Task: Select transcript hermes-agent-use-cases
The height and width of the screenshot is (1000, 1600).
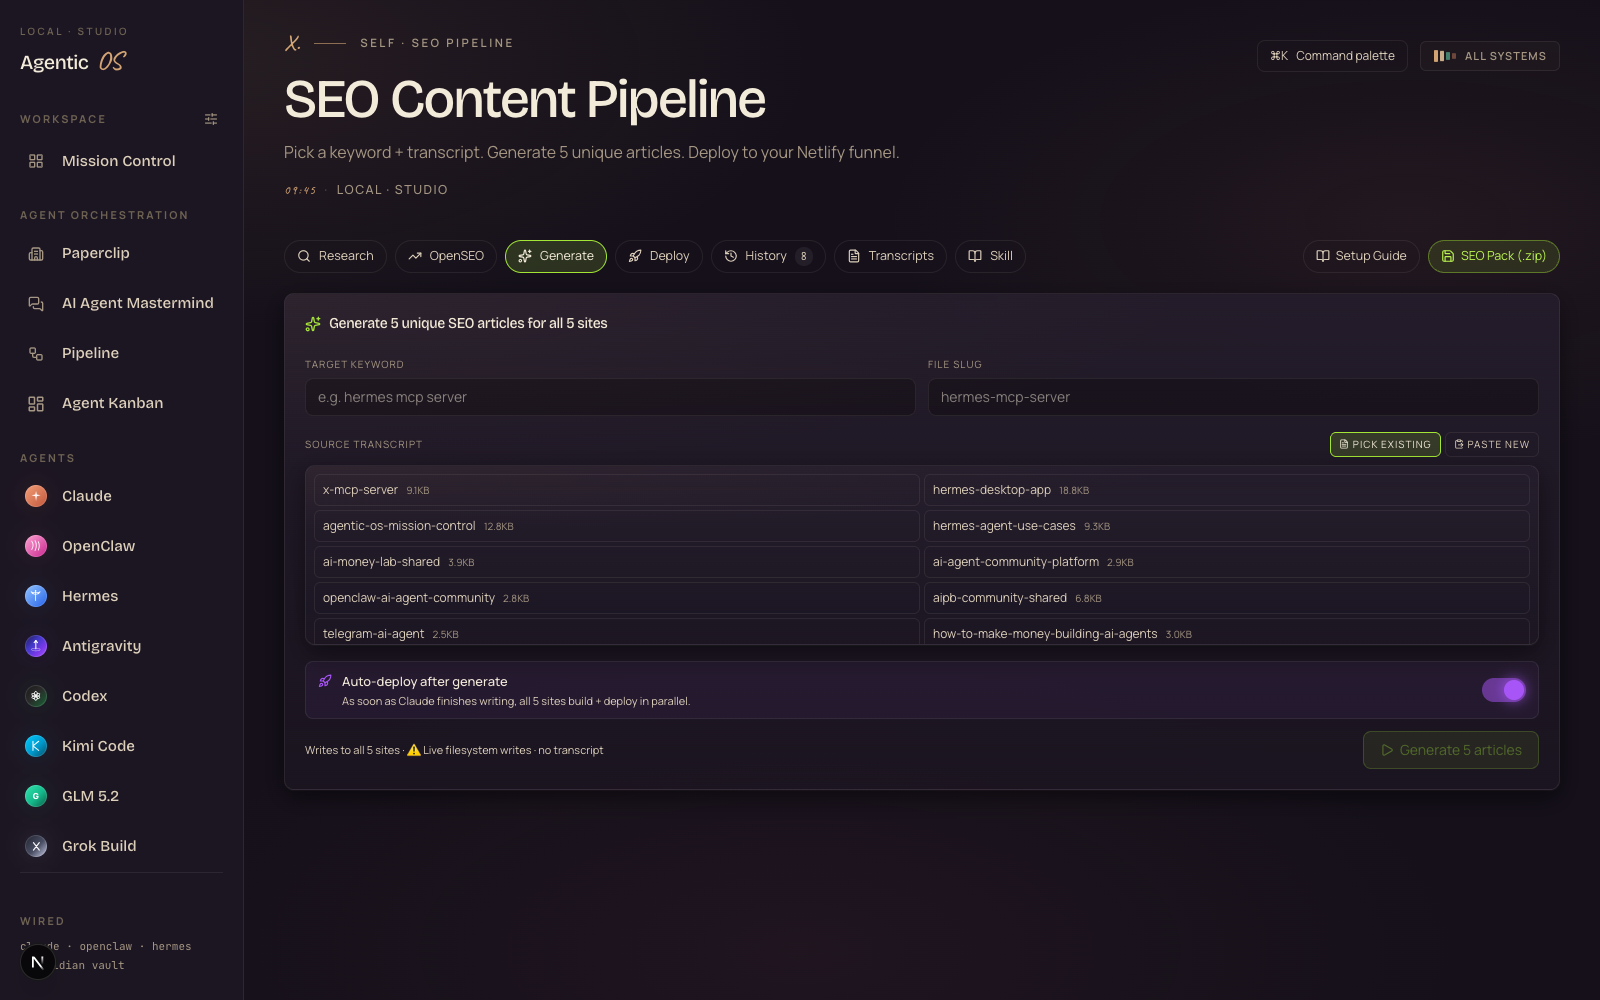Action: point(1227,526)
